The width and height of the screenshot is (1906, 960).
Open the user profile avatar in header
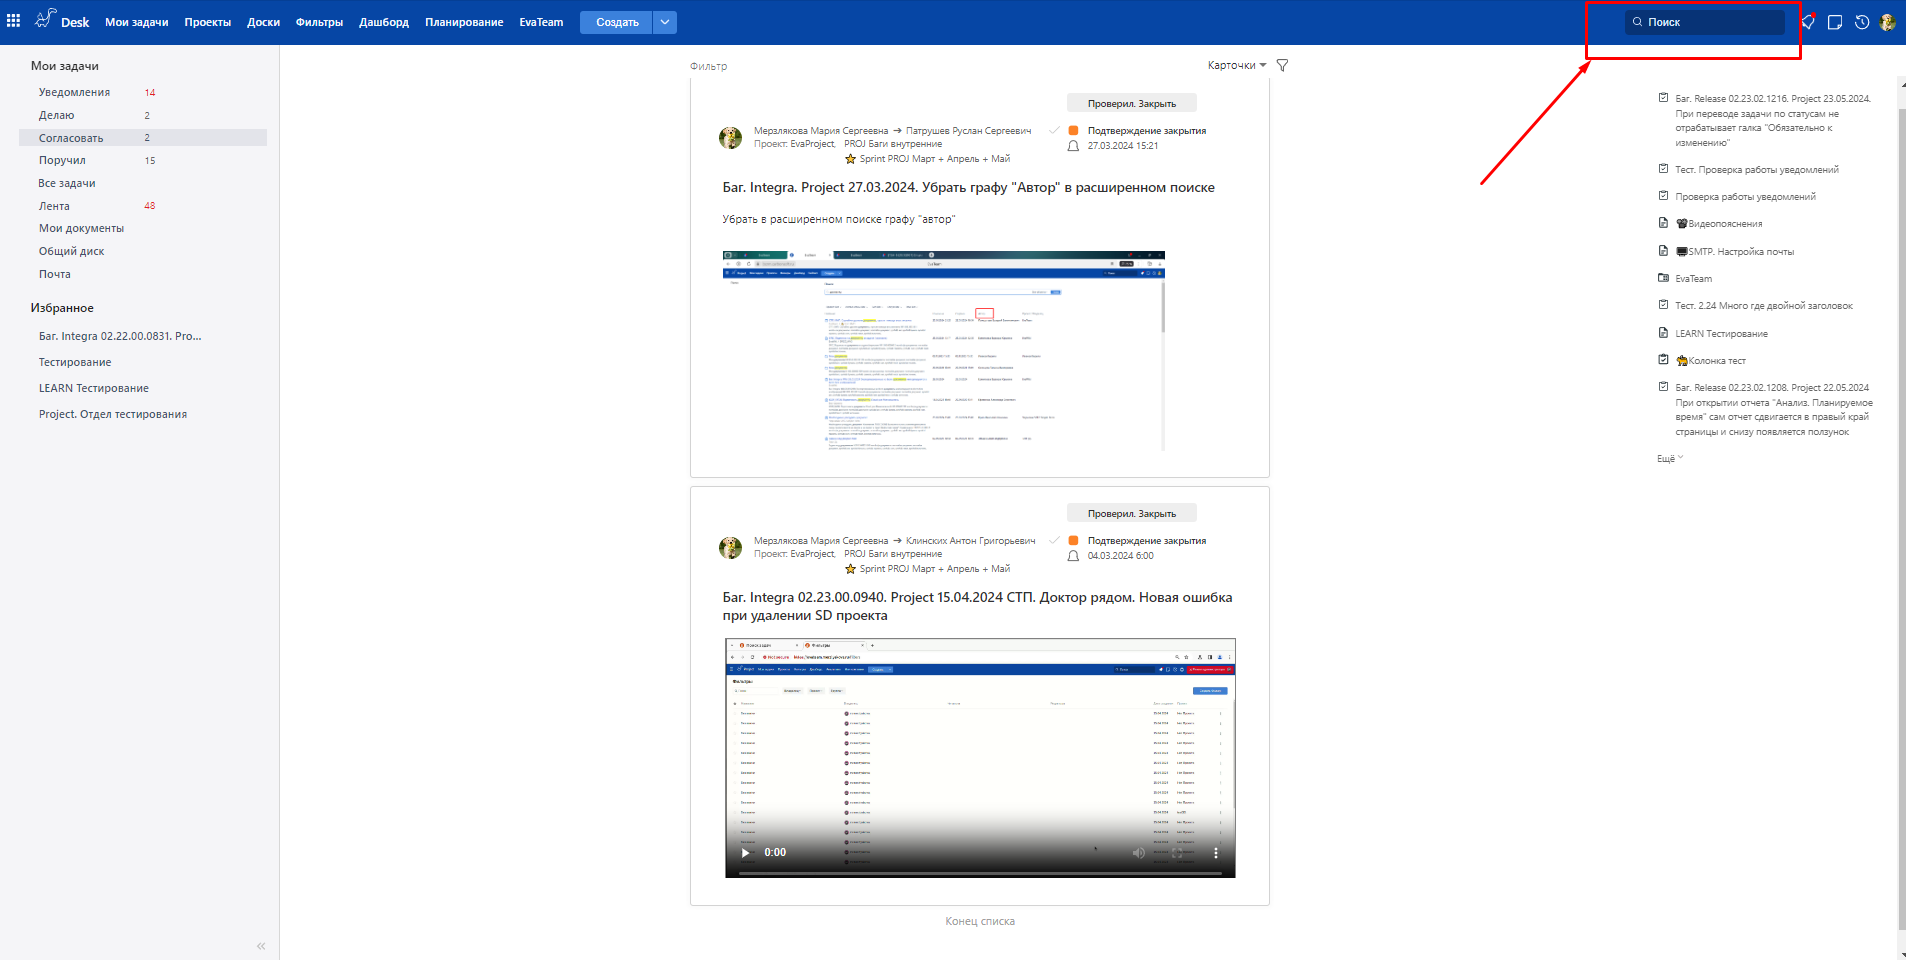pos(1888,22)
